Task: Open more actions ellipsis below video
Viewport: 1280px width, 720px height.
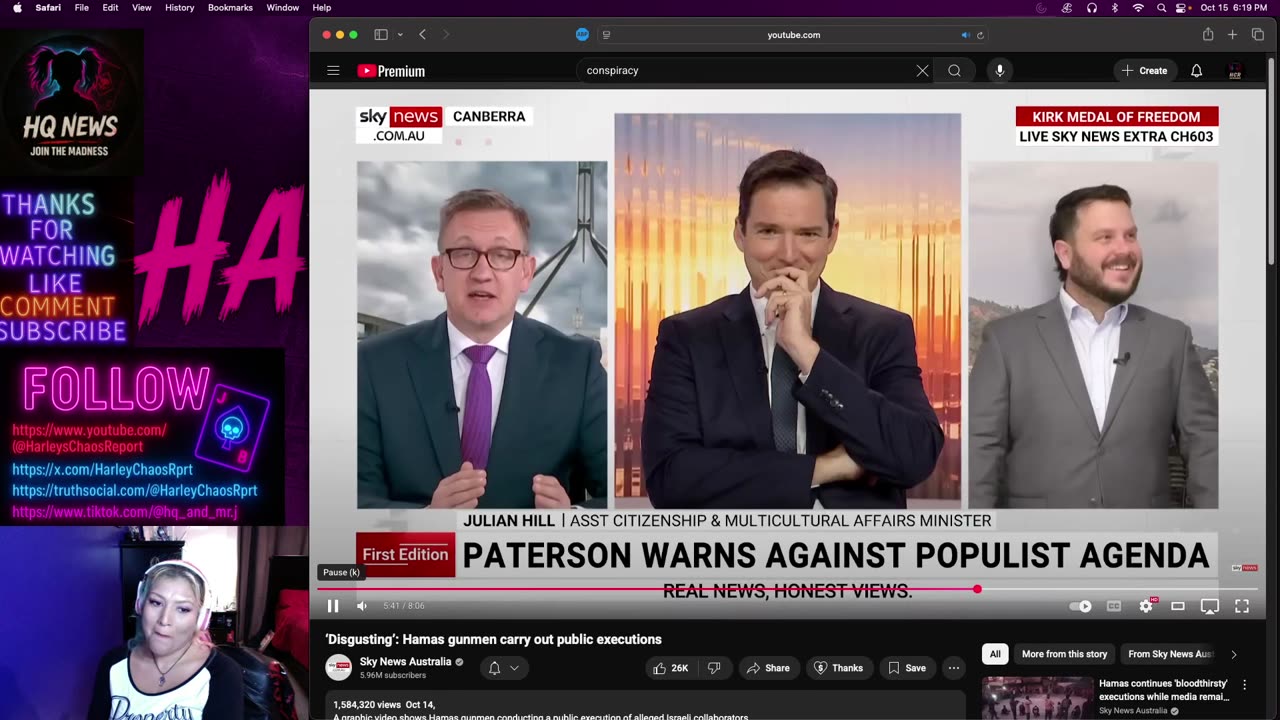Action: coord(954,668)
